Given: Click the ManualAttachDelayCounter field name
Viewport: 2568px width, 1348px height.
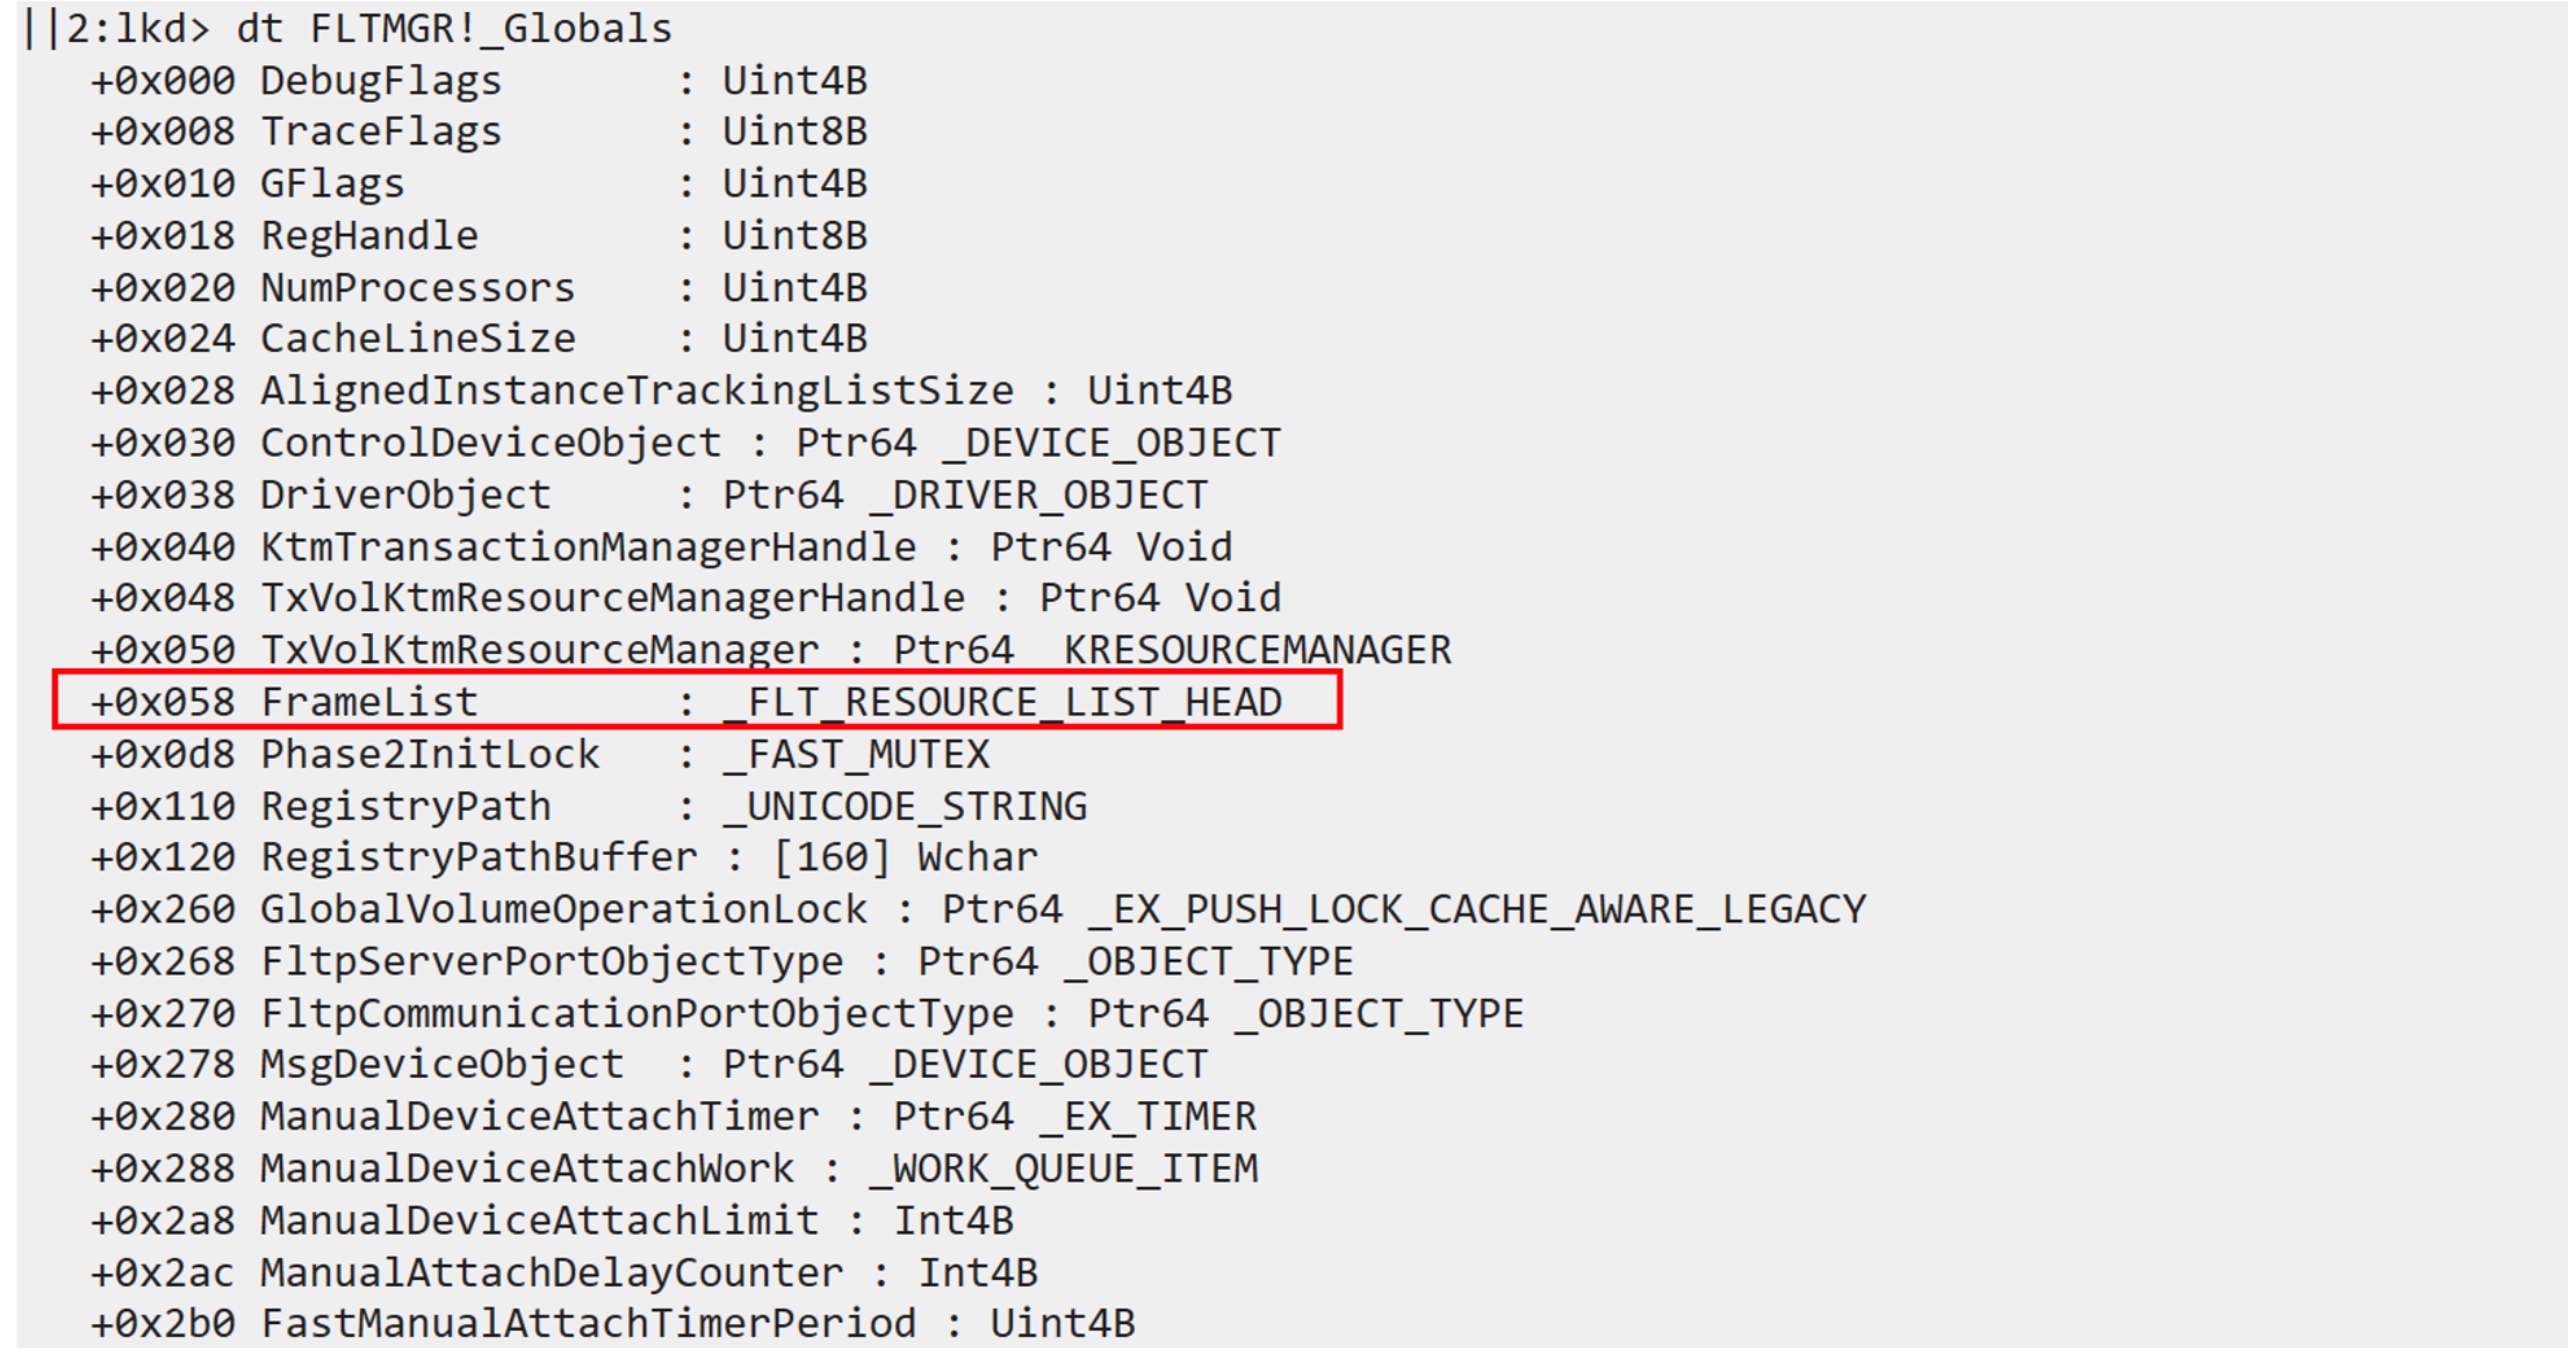Looking at the screenshot, I should point(552,1272).
